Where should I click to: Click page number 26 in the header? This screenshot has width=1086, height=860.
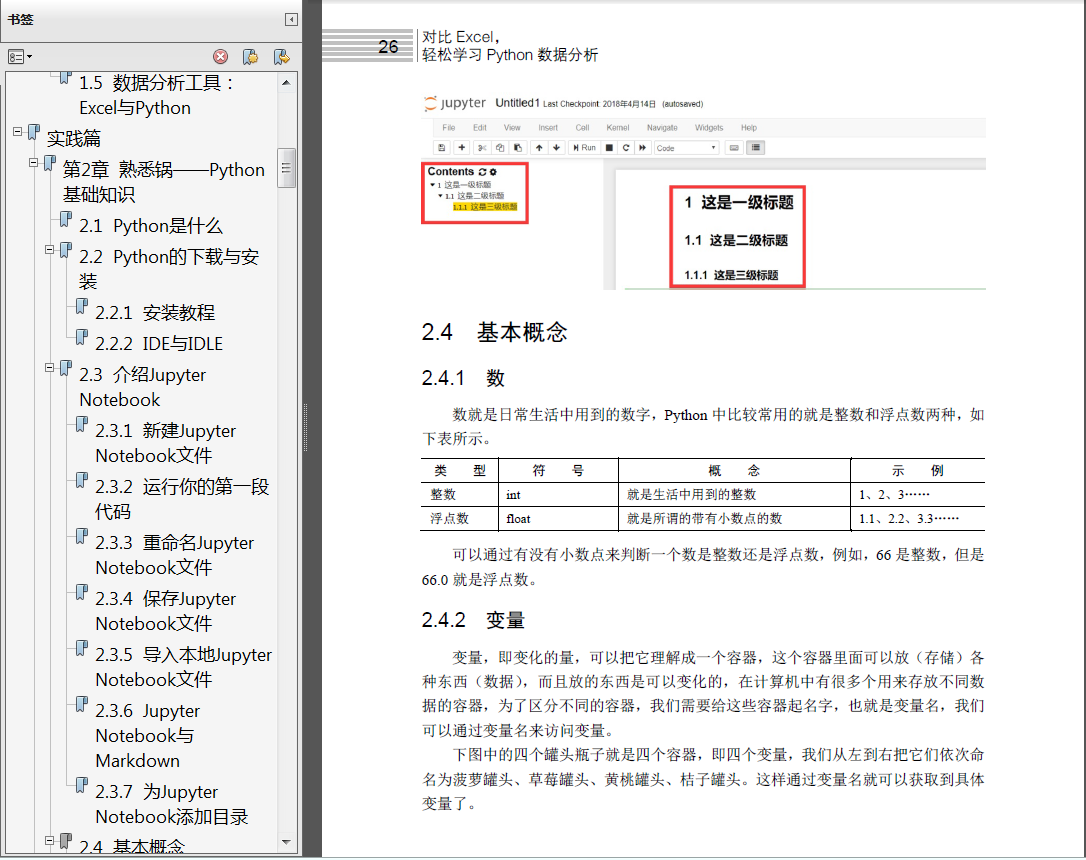click(x=388, y=47)
